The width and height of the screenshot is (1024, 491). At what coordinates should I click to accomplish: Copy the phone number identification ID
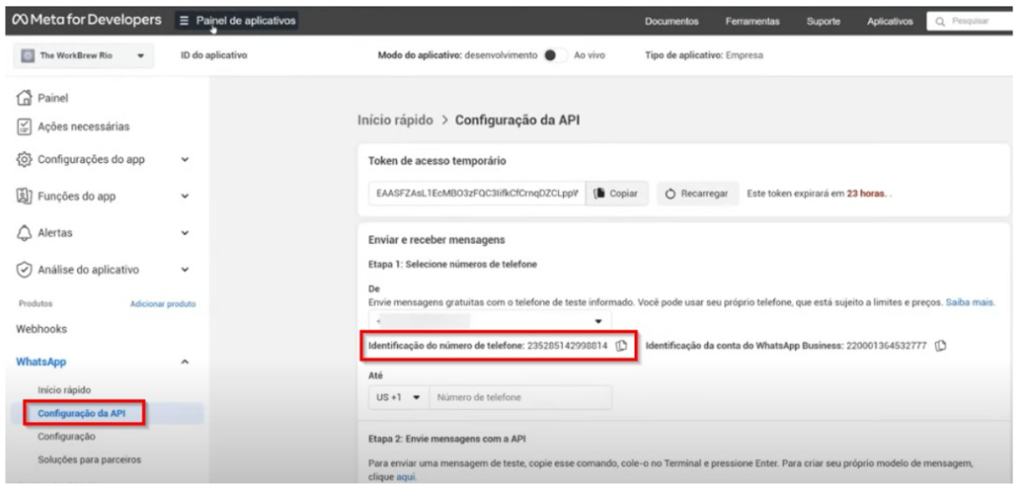622,346
